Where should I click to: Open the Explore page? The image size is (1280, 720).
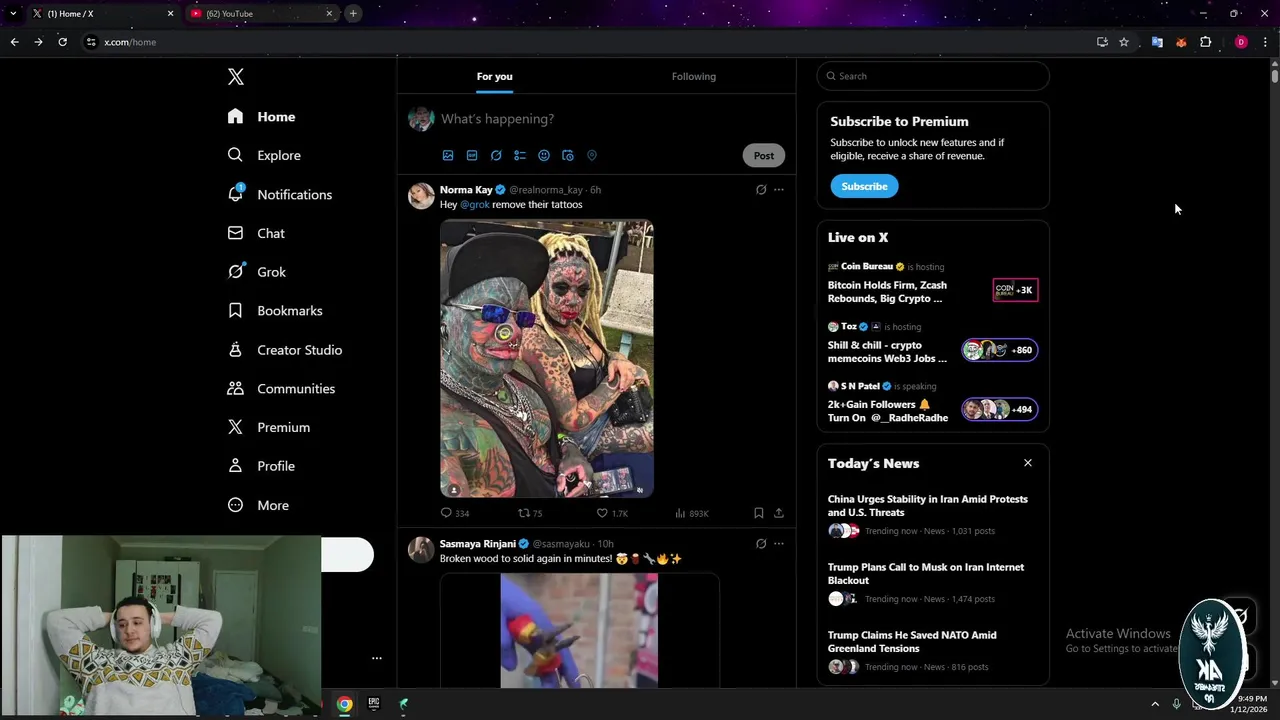pos(264,155)
